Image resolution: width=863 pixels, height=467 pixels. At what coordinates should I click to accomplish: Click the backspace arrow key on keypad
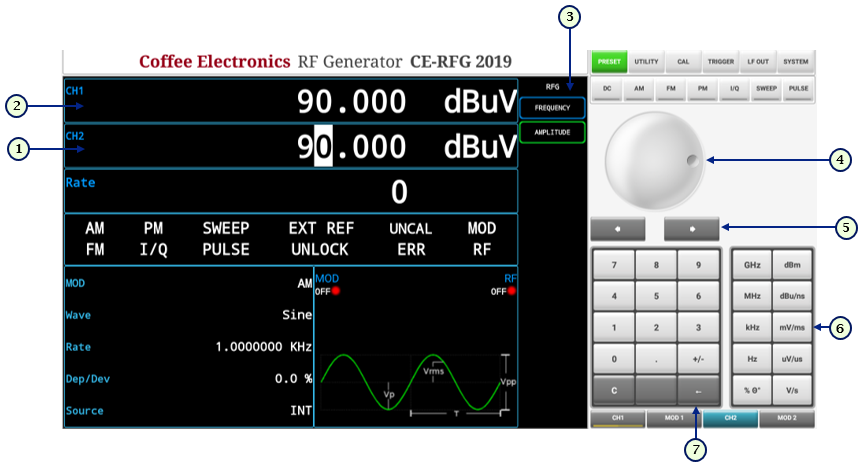697,390
